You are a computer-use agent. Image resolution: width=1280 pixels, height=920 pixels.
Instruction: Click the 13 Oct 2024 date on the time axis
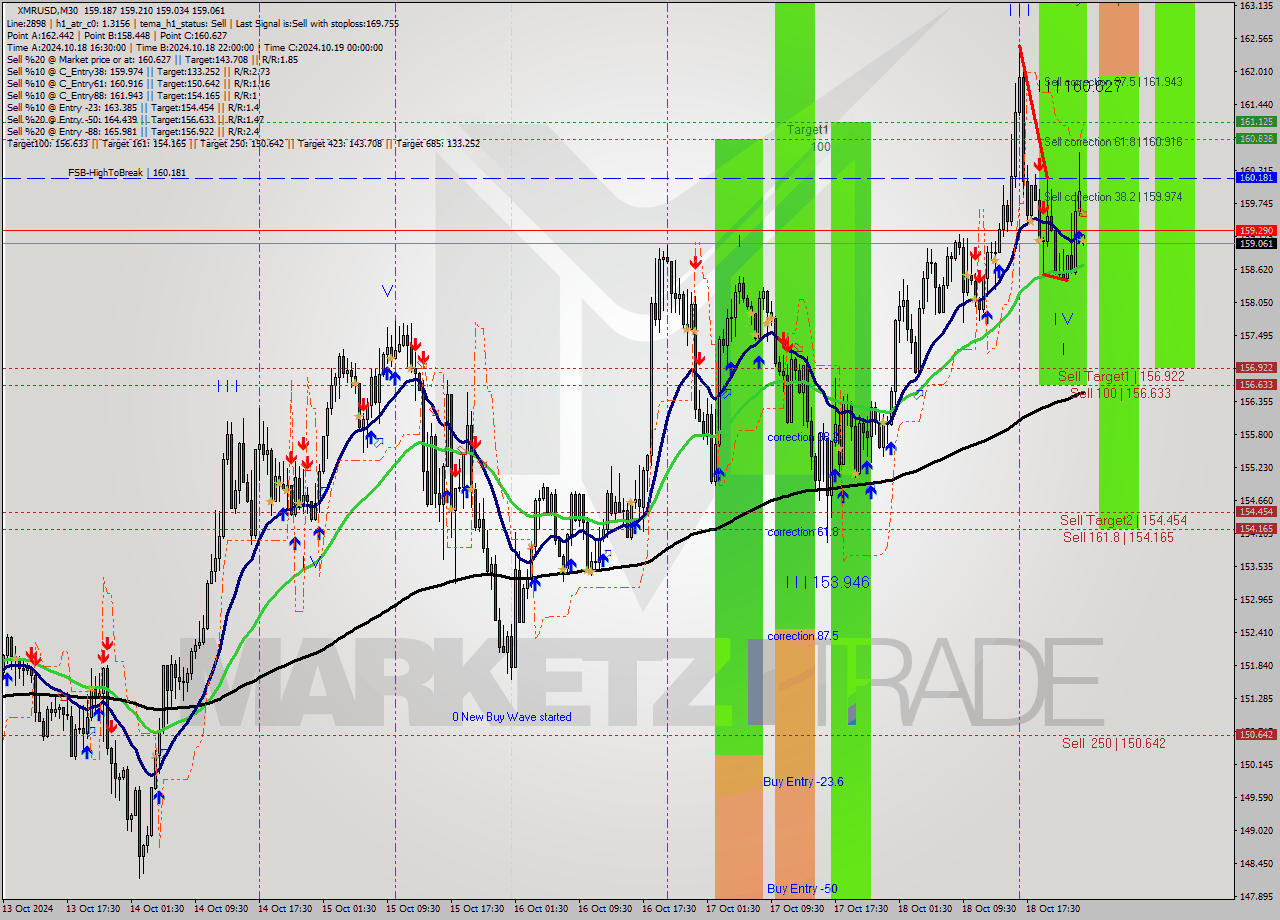click(x=27, y=909)
